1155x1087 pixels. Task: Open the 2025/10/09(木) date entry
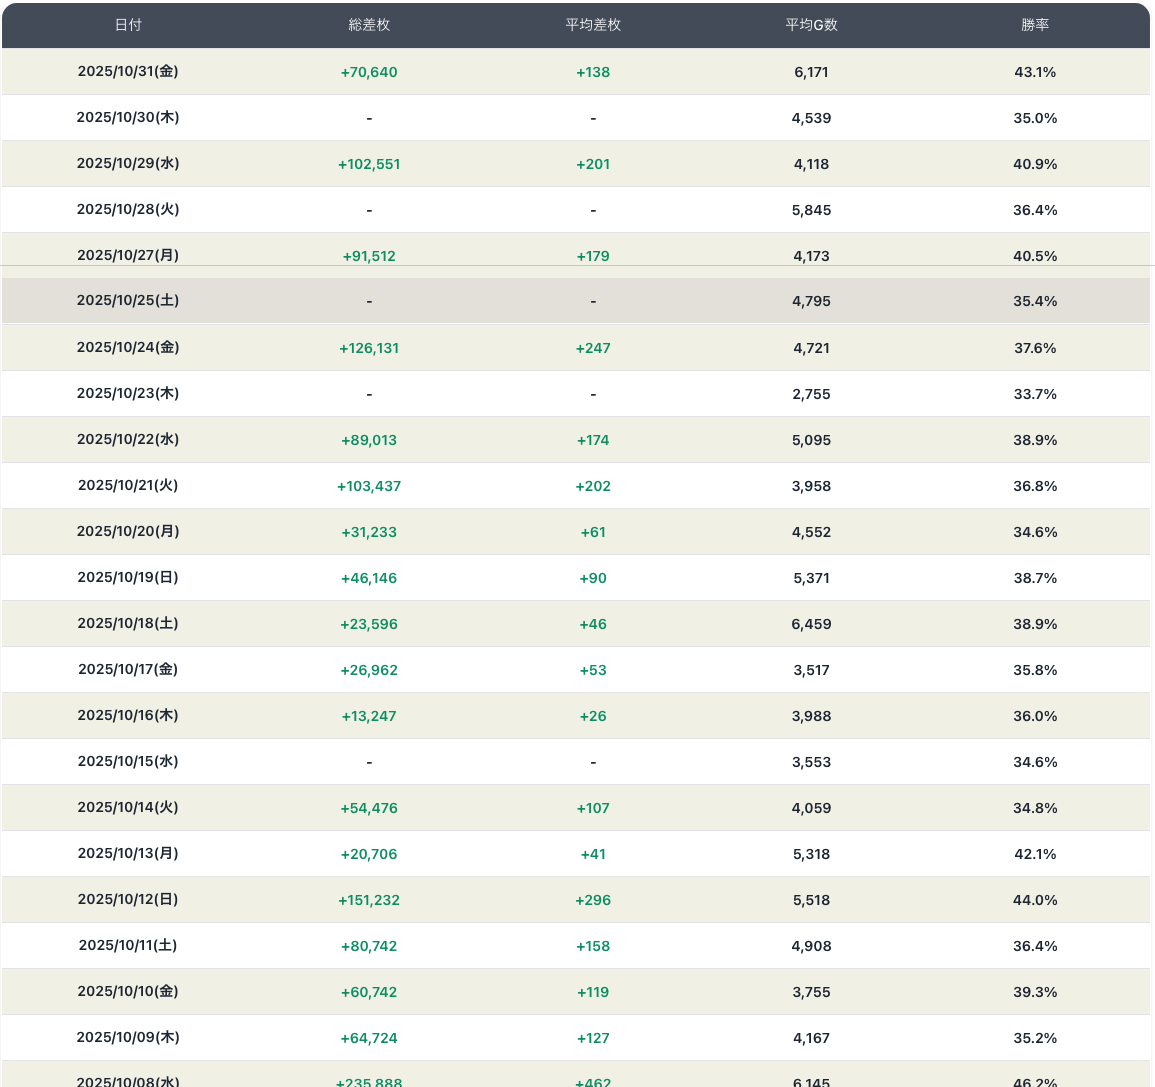click(128, 1038)
